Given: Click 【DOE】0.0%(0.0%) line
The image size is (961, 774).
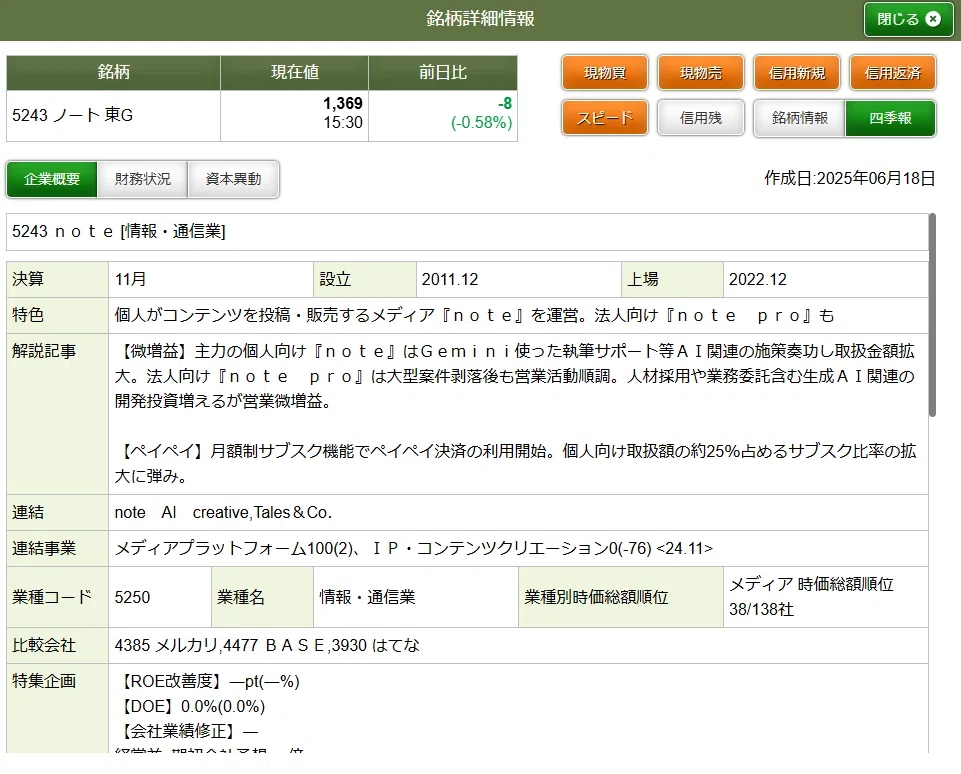Looking at the screenshot, I should (190, 707).
